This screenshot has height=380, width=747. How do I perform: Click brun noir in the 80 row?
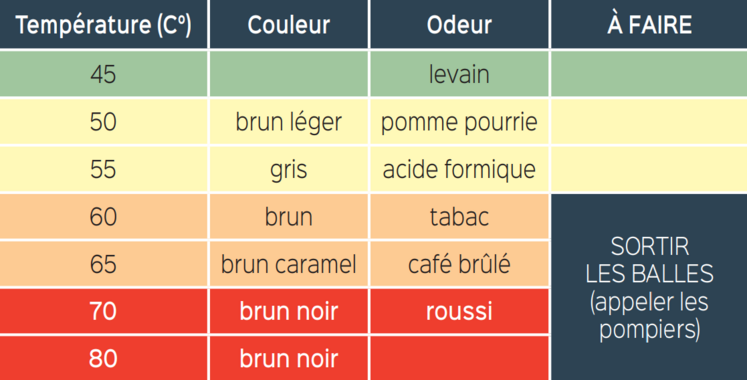pos(289,358)
